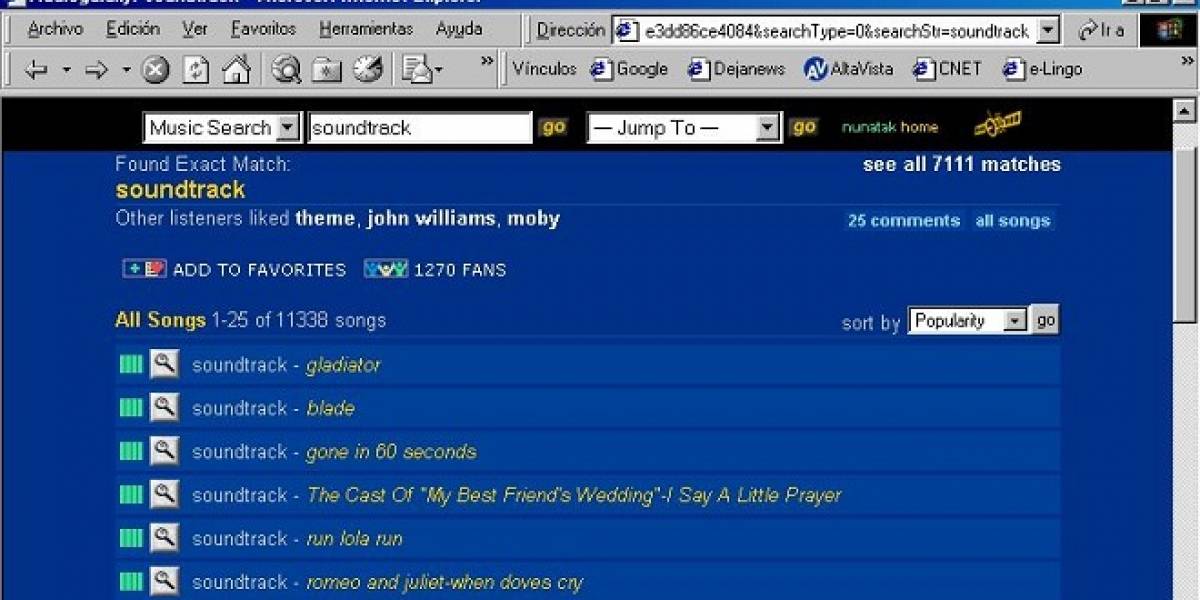Click the all songs link

coord(1013,221)
